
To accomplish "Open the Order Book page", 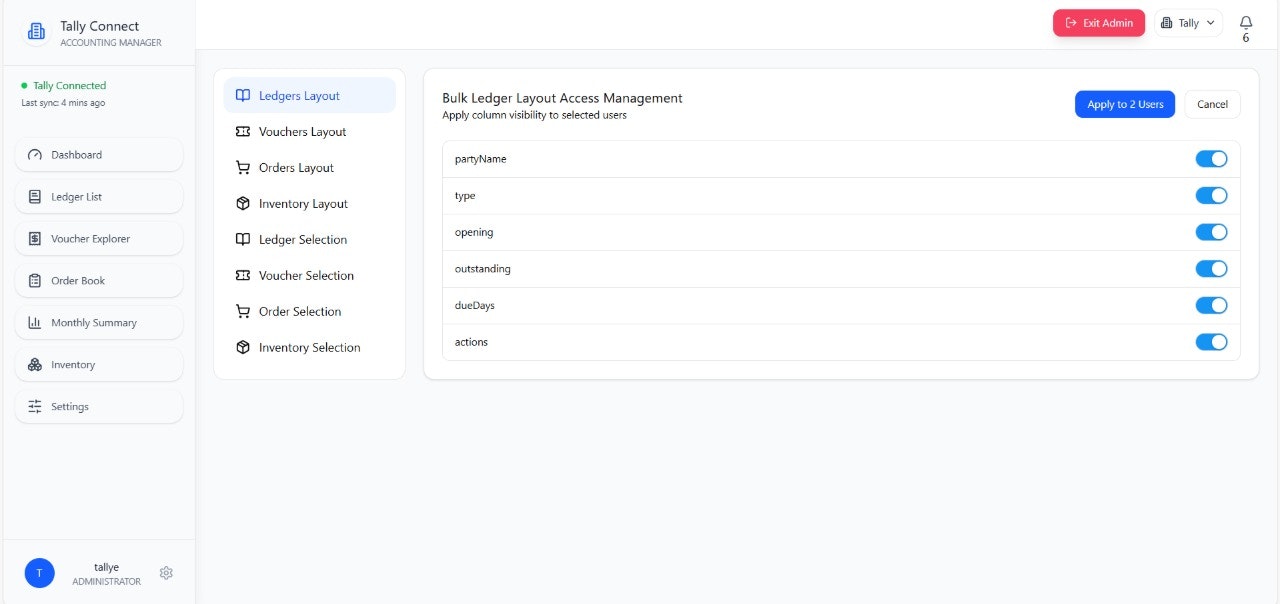I will 99,281.
